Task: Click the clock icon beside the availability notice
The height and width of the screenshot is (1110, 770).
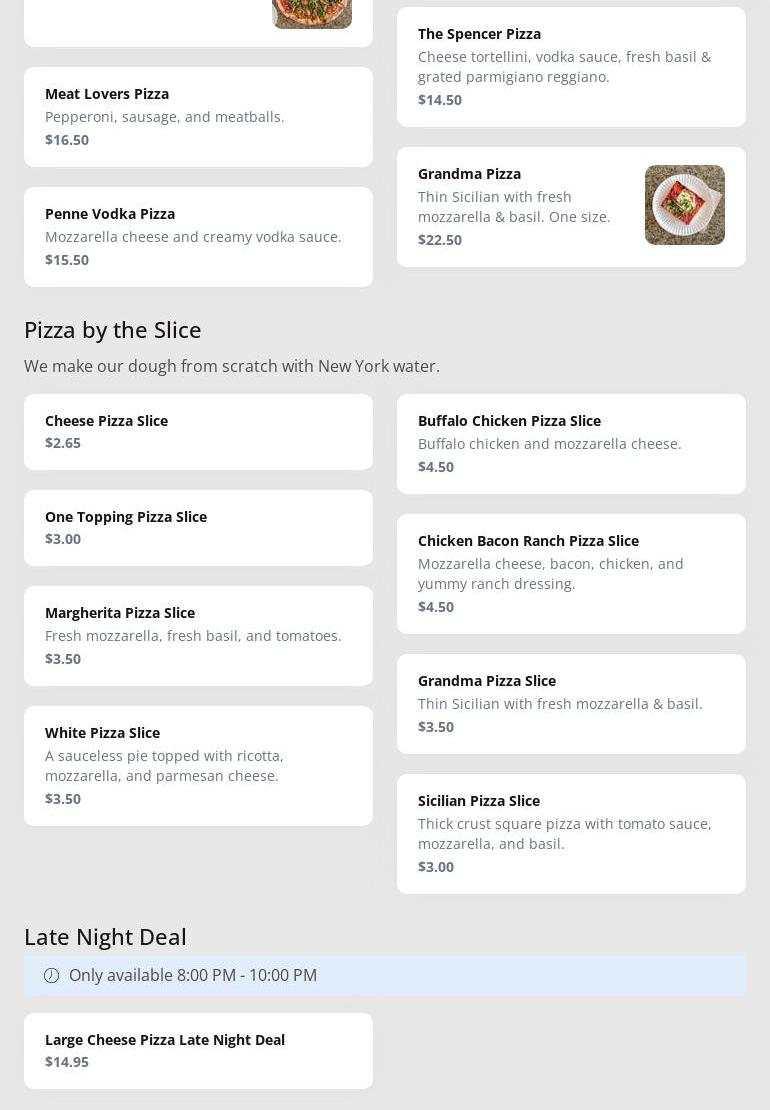Action: [x=51, y=975]
